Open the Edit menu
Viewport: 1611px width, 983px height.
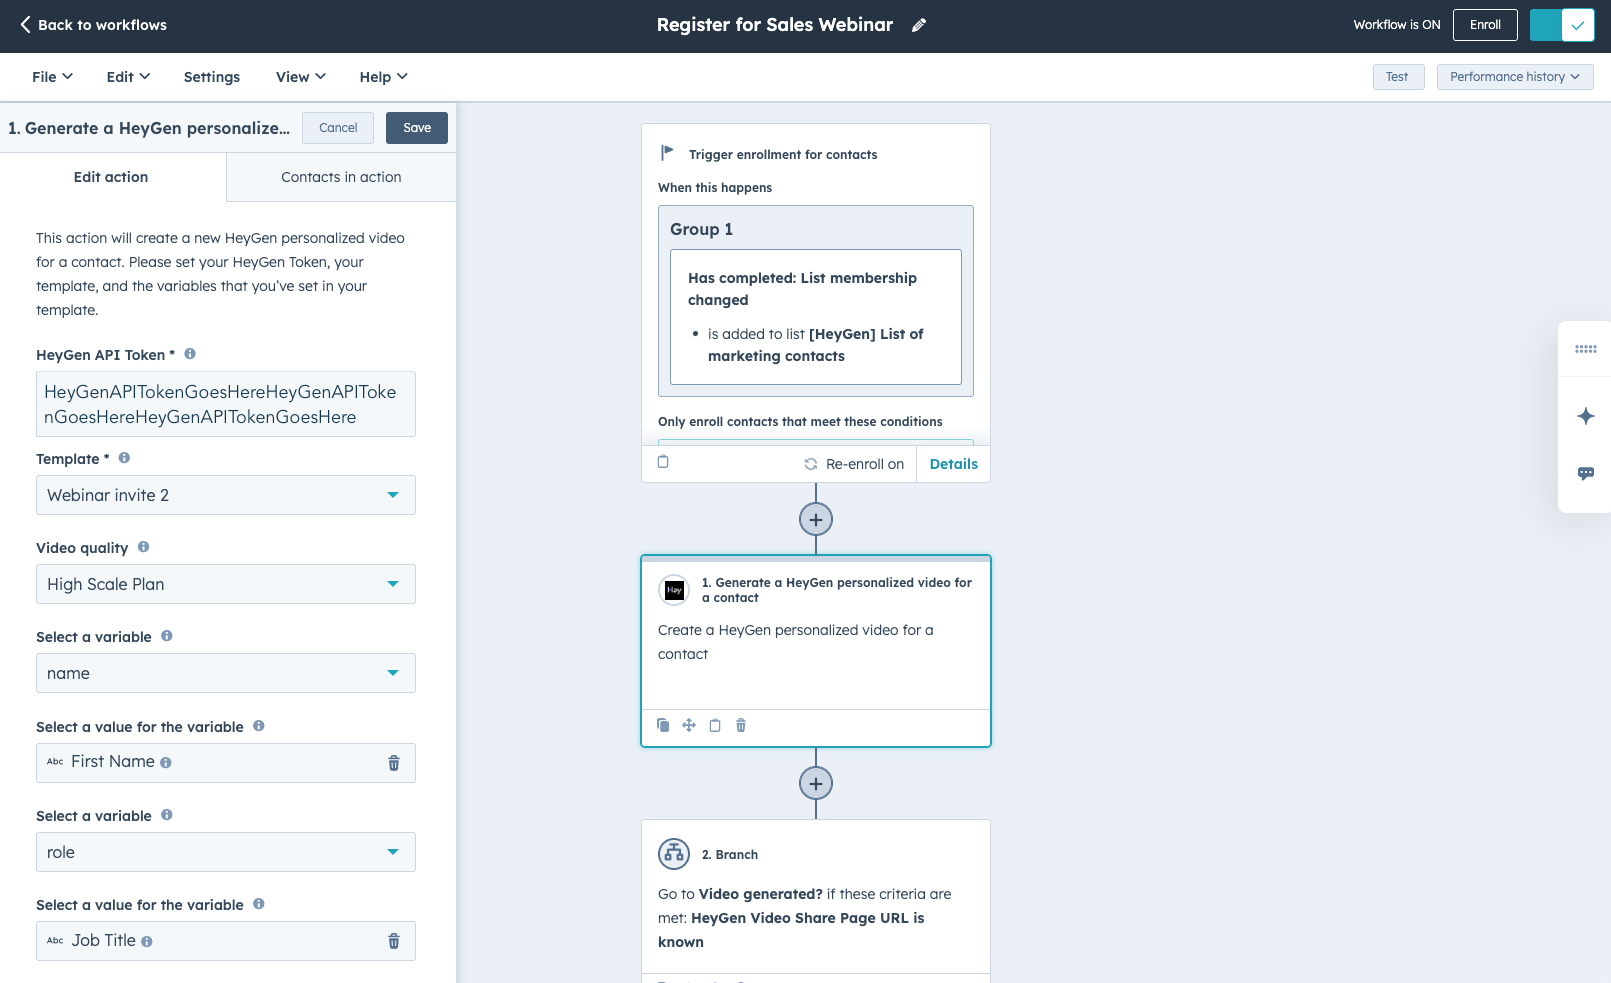click(128, 77)
